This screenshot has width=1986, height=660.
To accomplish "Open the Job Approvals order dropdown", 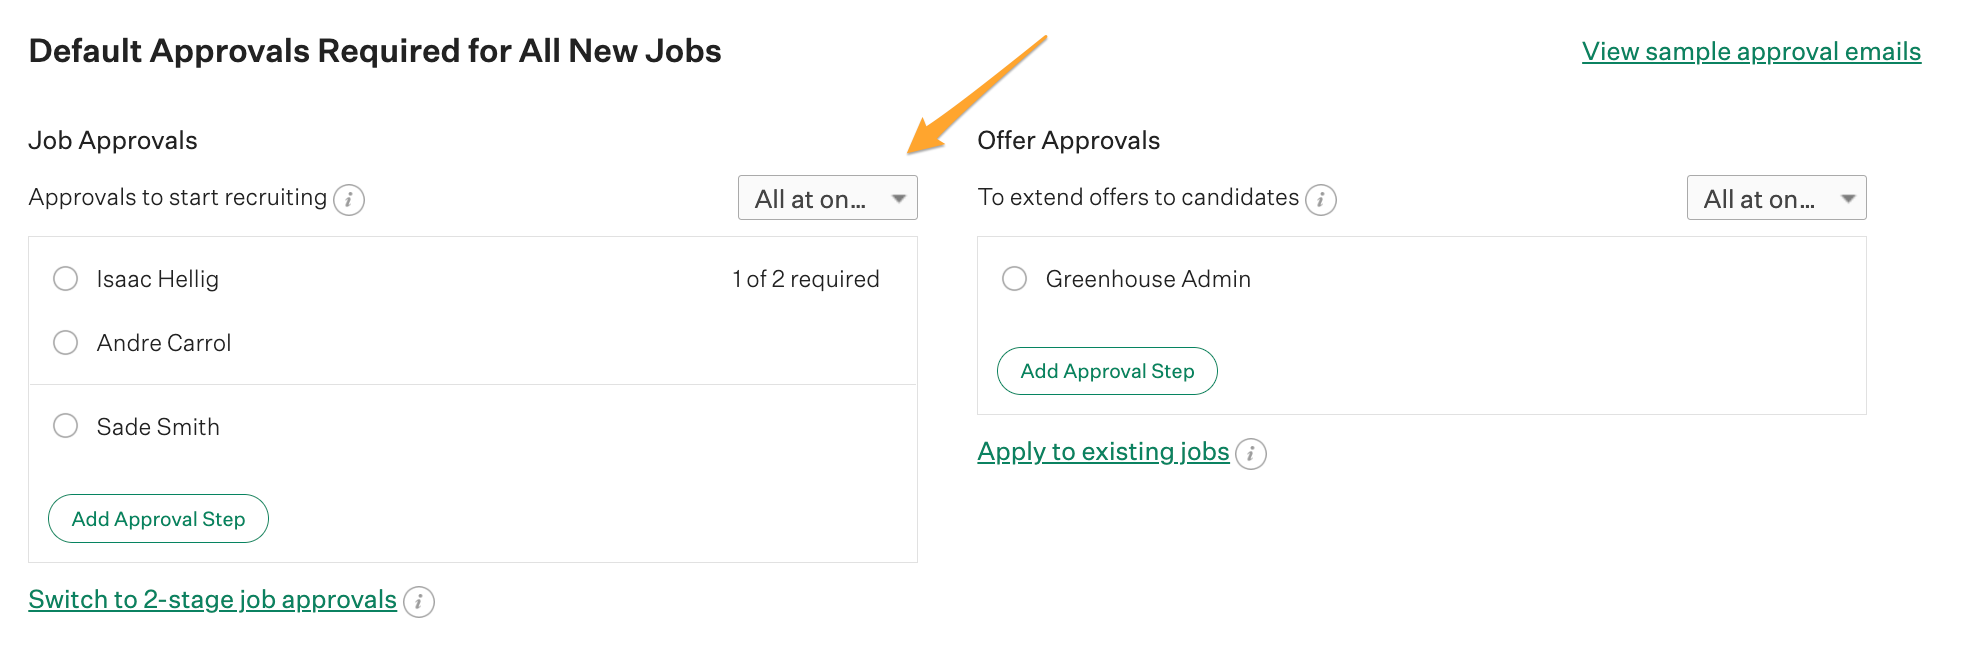I will 827,198.
